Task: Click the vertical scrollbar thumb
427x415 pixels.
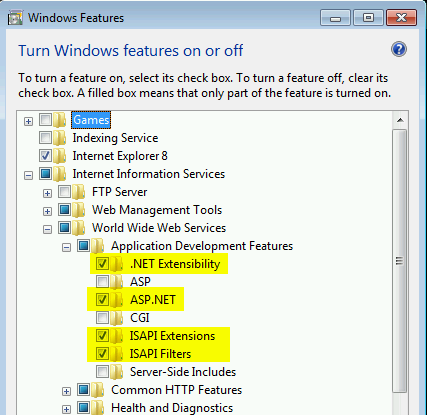Action: coord(400,261)
